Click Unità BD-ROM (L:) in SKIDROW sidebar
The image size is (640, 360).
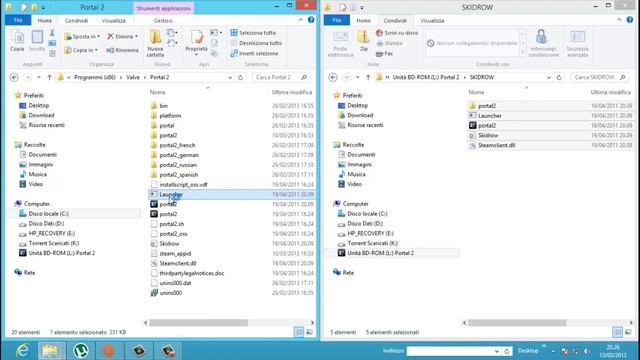tap(380, 253)
